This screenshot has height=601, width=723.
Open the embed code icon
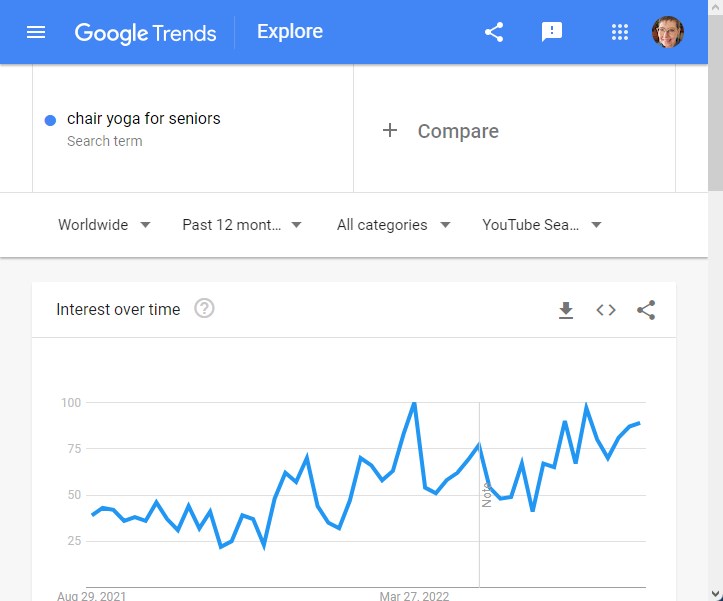click(606, 310)
